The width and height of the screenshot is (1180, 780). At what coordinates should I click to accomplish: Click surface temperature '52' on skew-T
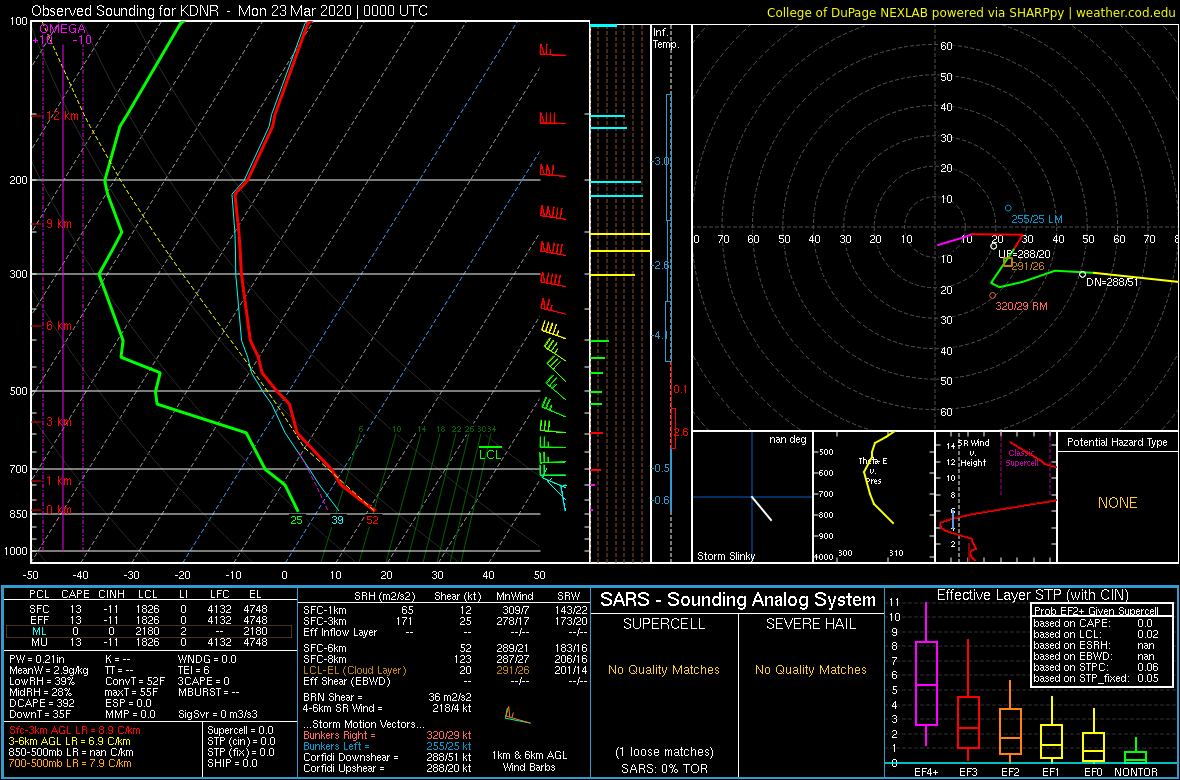coord(373,520)
